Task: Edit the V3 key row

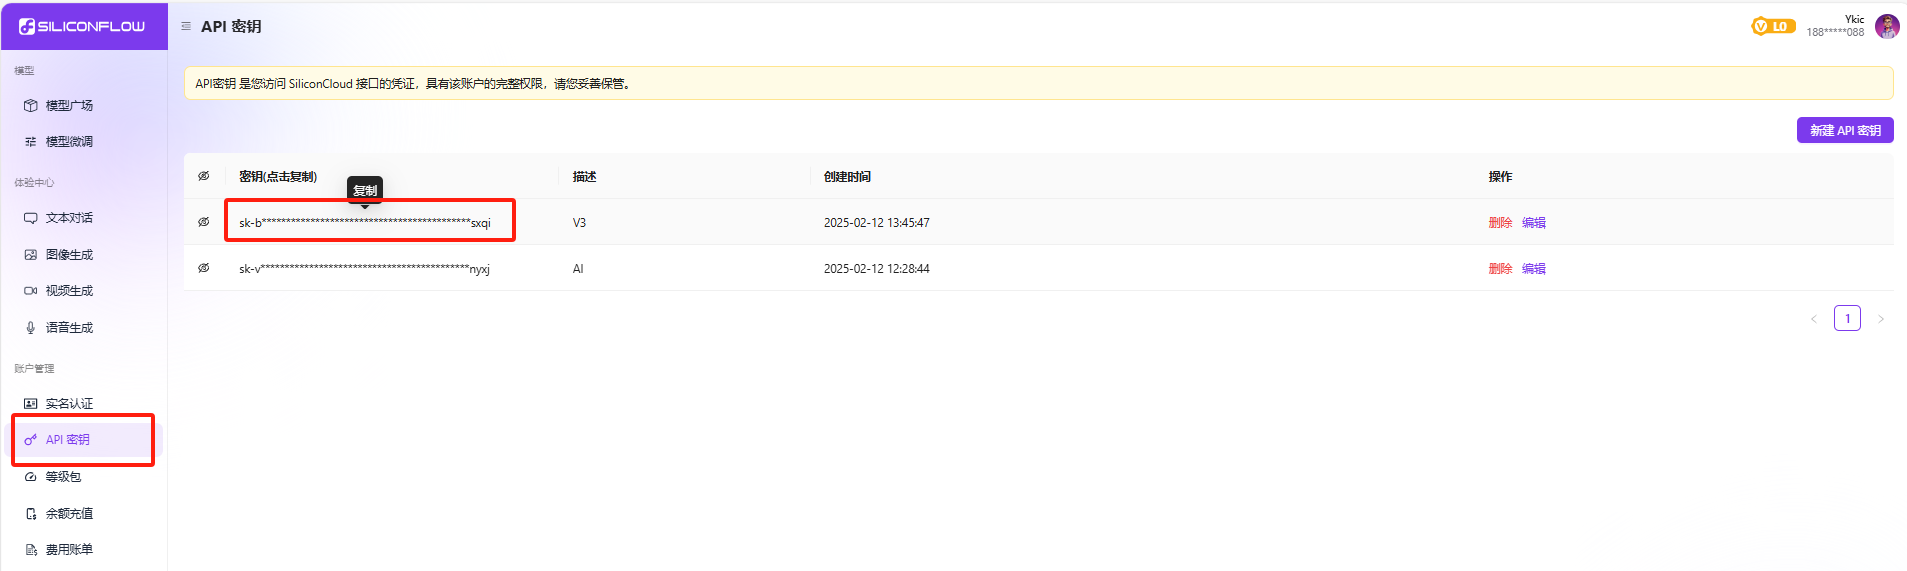Action: [1534, 222]
